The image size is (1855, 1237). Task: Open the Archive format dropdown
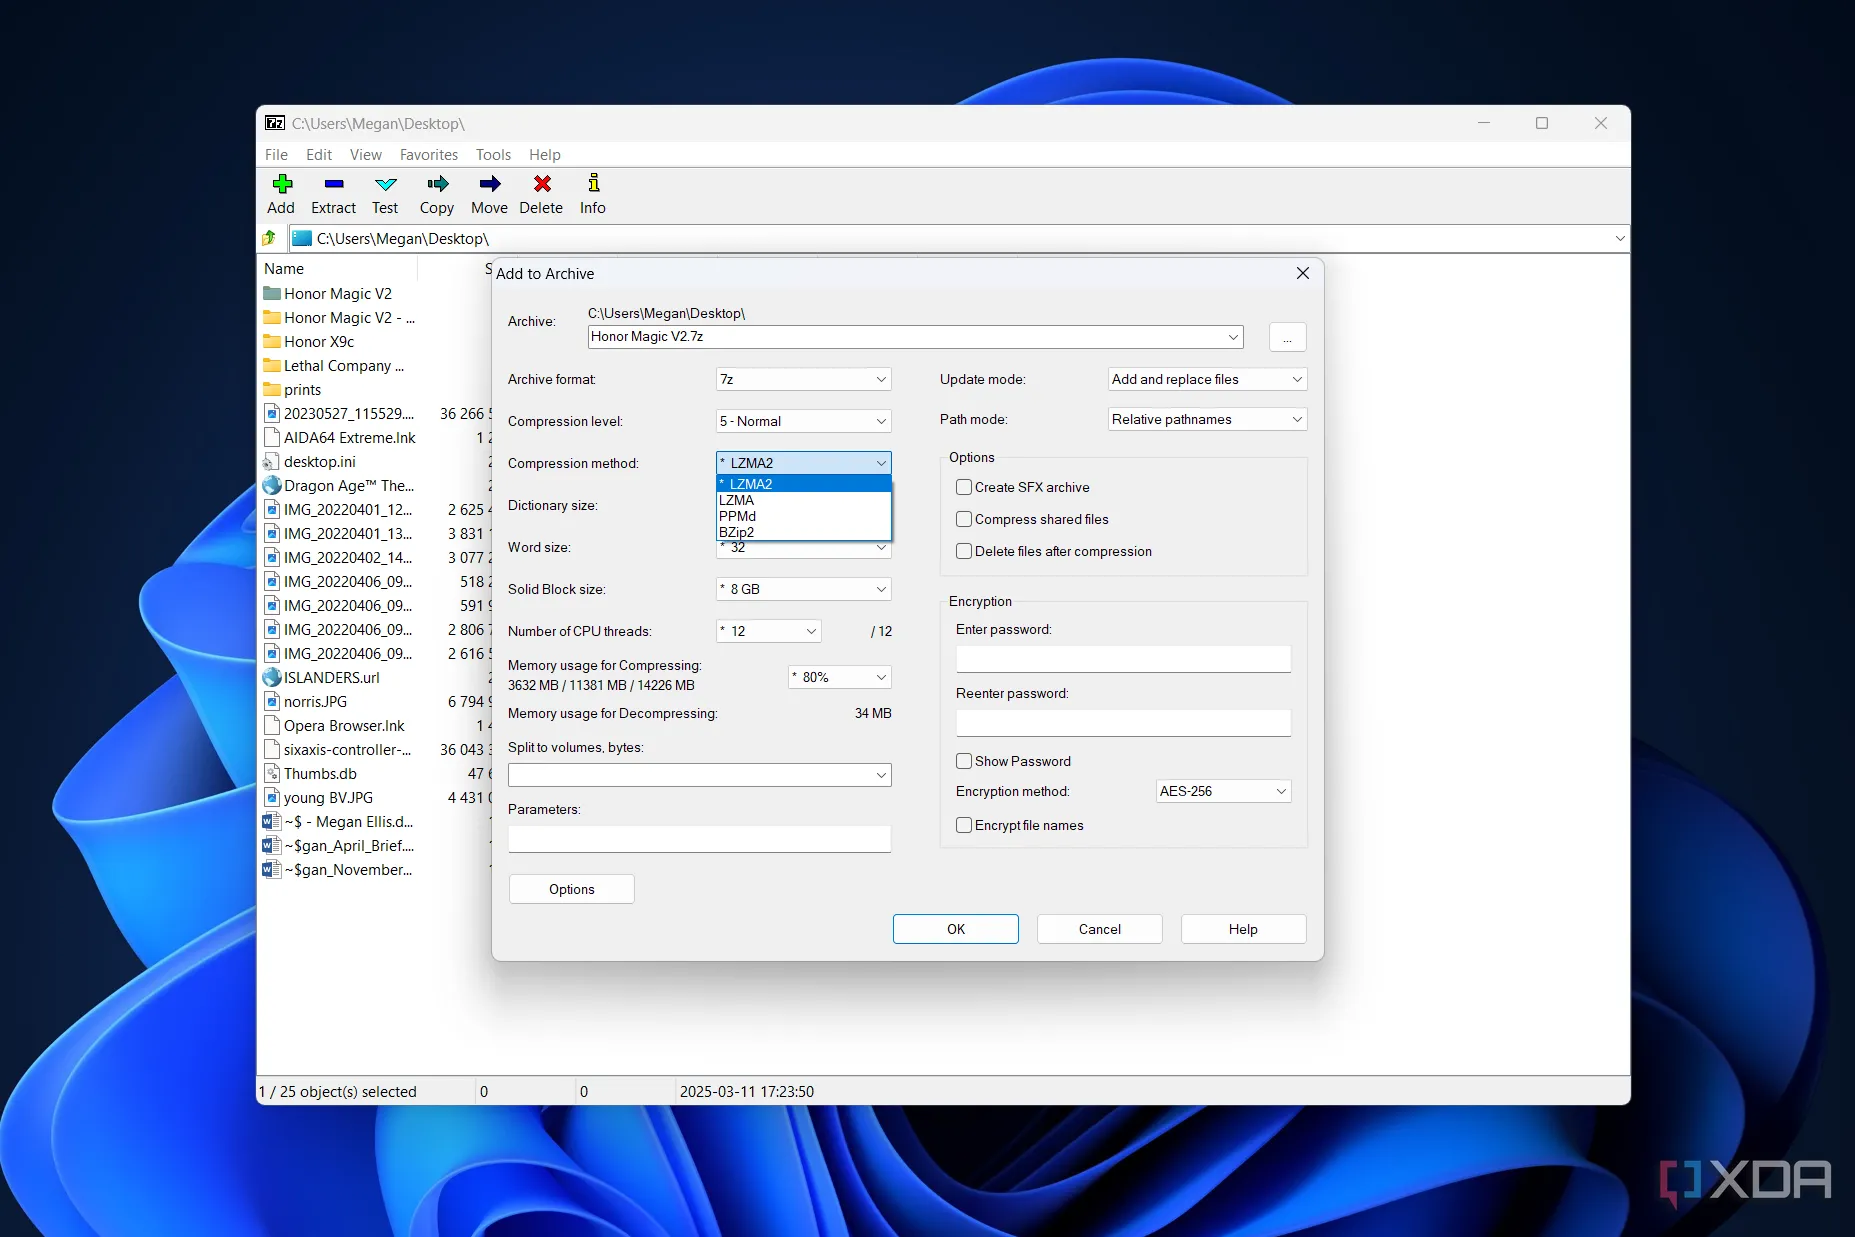click(x=803, y=379)
